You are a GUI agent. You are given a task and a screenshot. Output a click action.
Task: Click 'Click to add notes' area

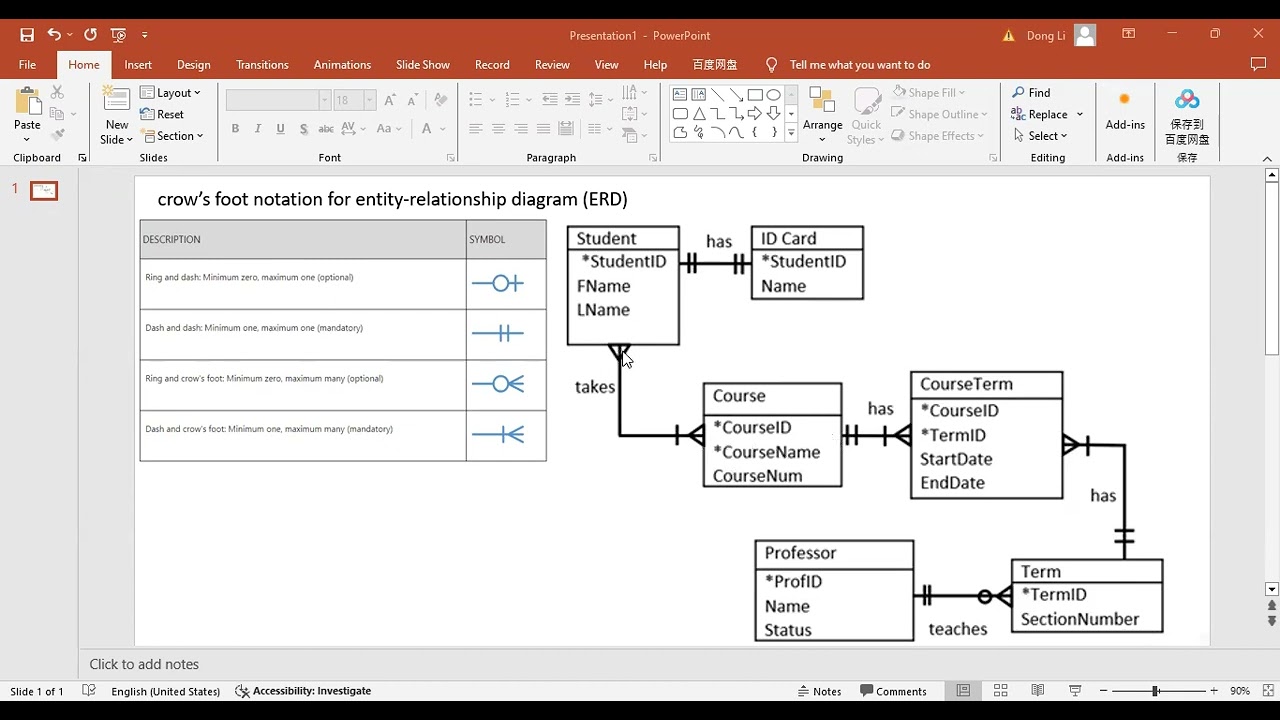click(x=144, y=664)
